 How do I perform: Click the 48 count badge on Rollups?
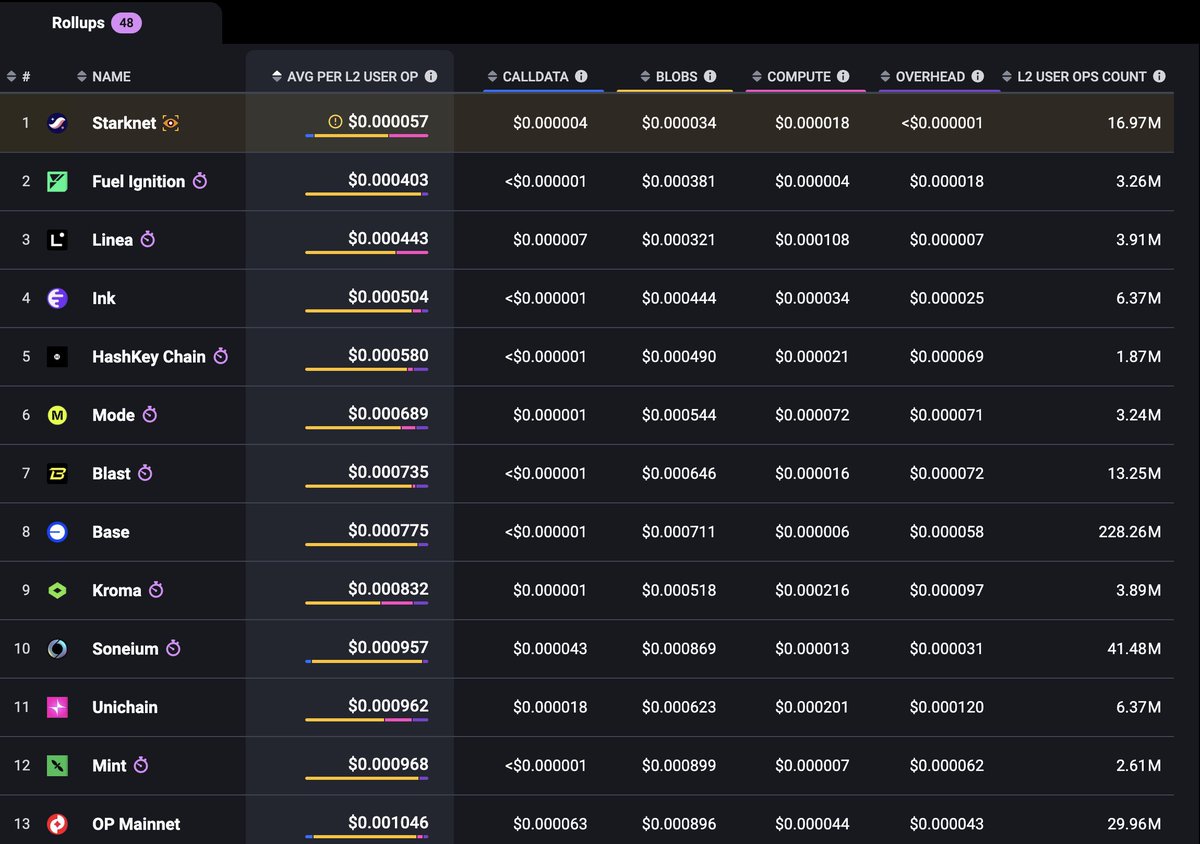coord(129,22)
